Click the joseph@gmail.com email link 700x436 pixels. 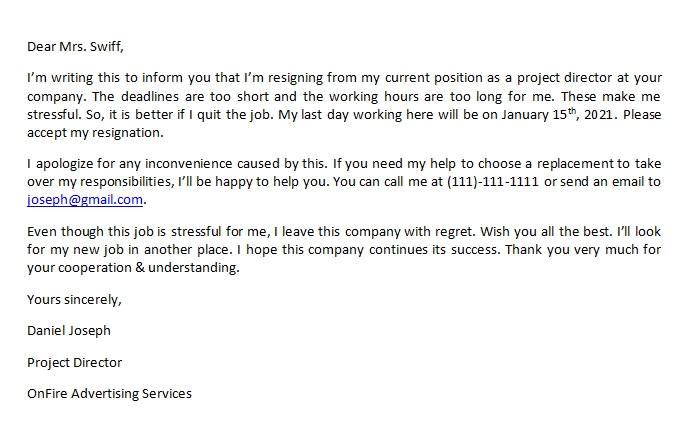(x=86, y=199)
